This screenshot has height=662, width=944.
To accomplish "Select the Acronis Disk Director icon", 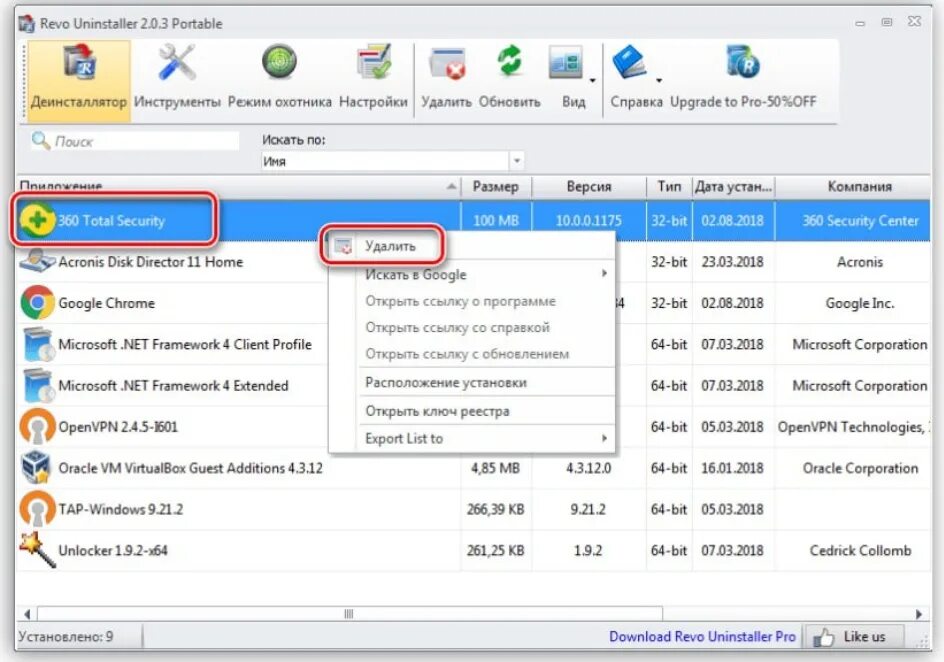I will (x=37, y=261).
